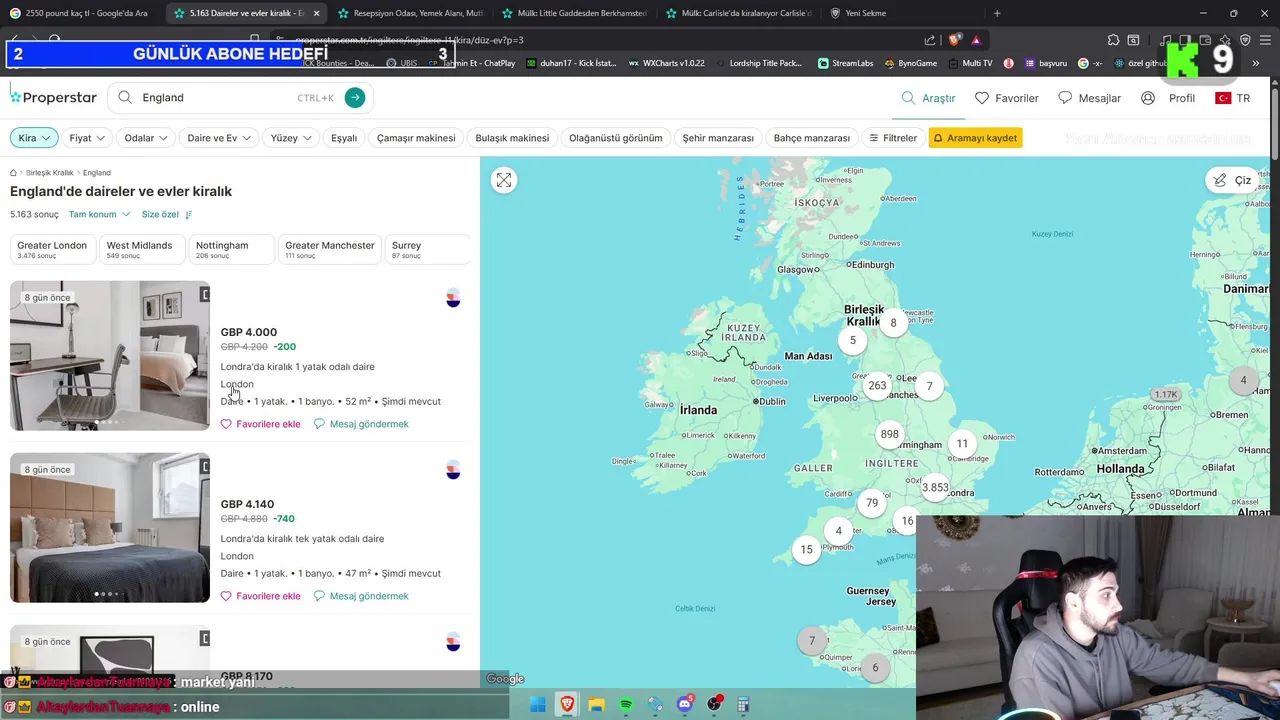
Task: Open the photo of the GBP 4.000 listing
Action: (110, 356)
